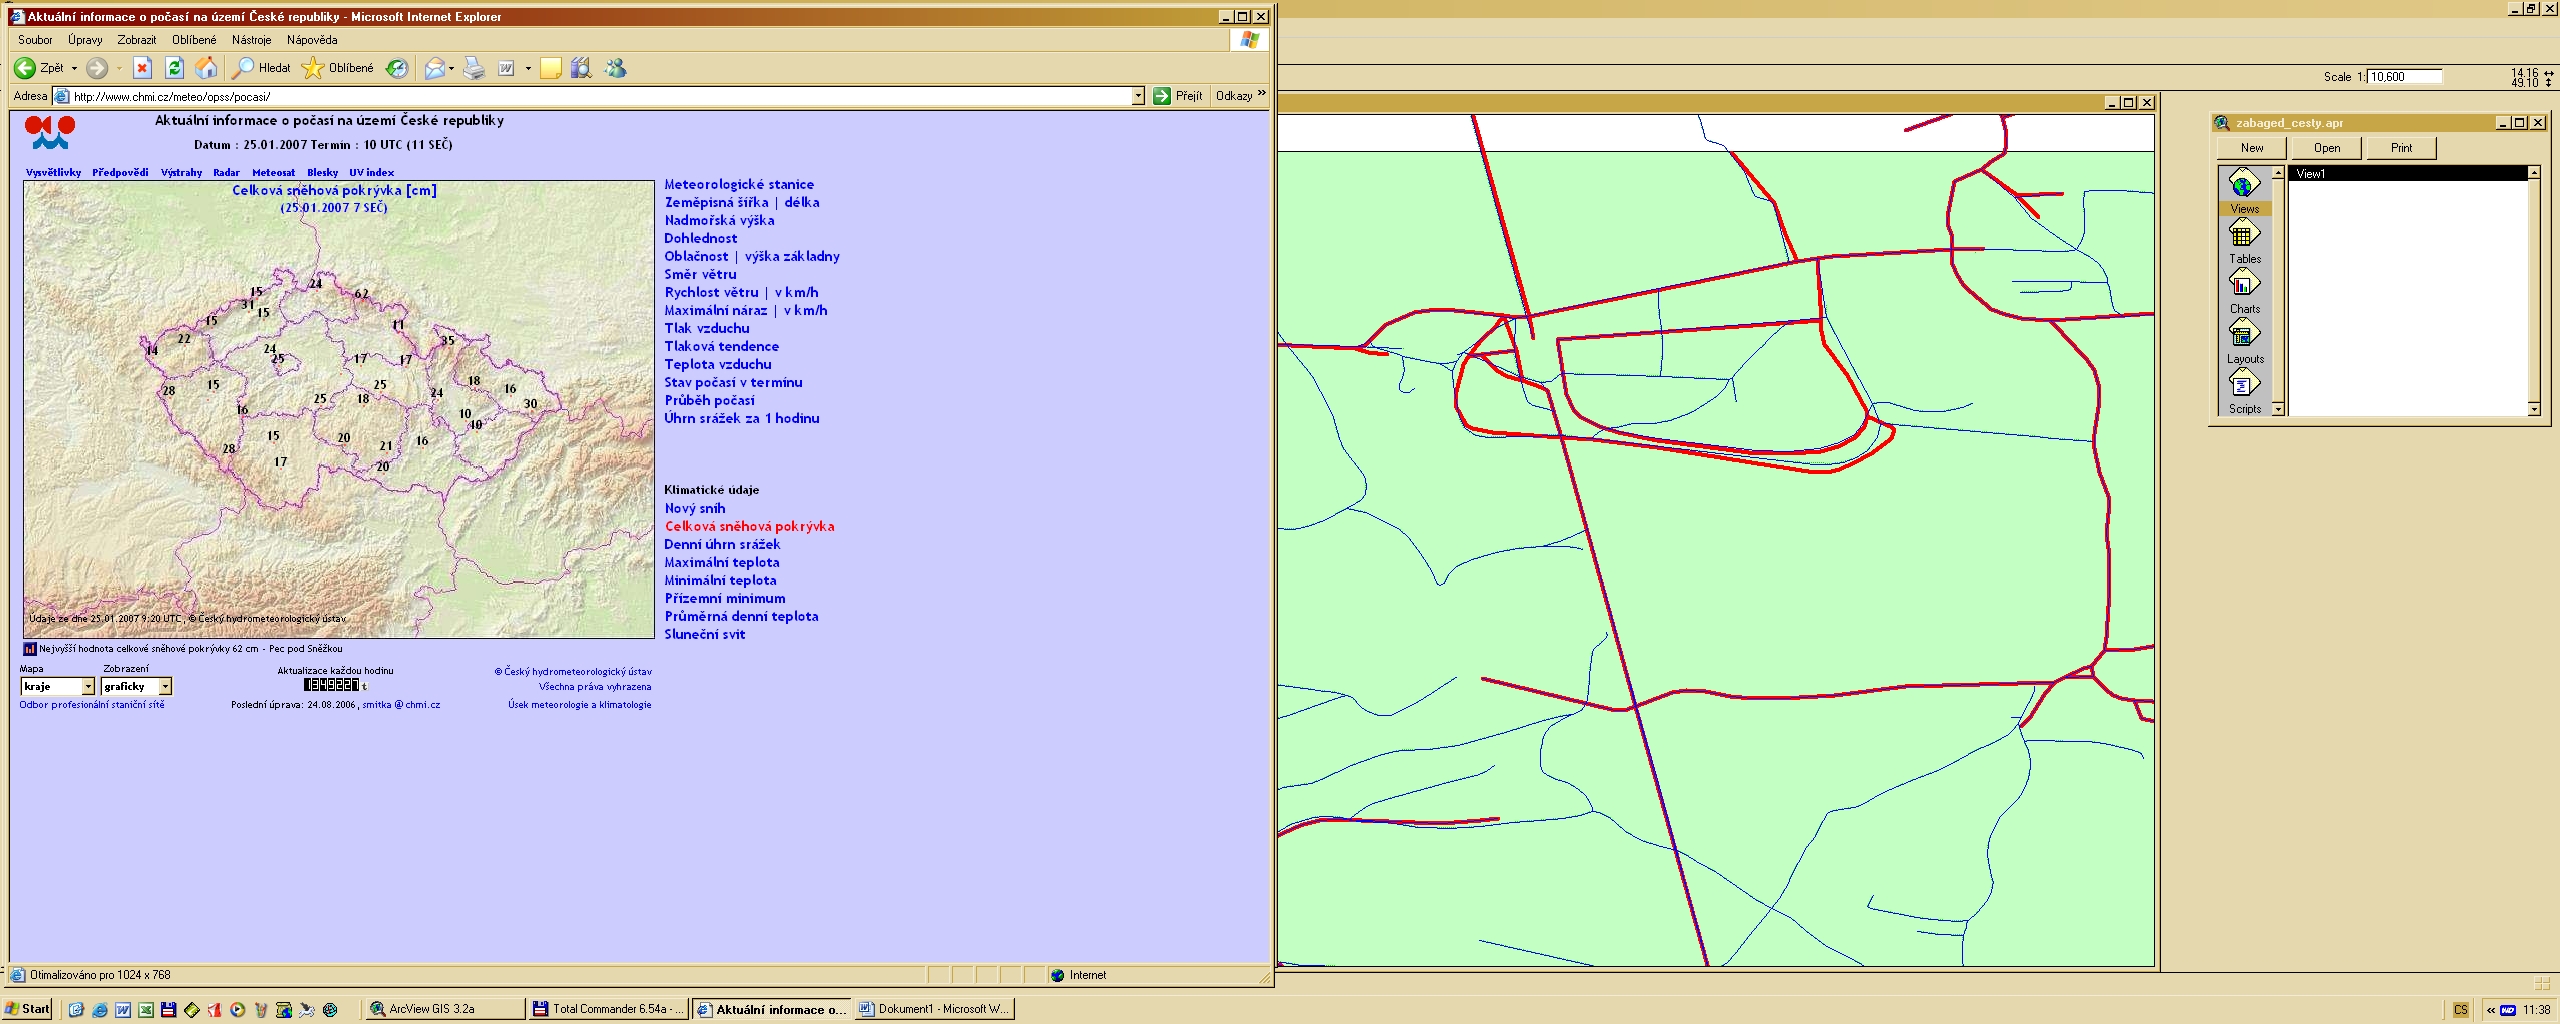Open the Soubor menu
The height and width of the screenshot is (1024, 2560).
click(35, 40)
